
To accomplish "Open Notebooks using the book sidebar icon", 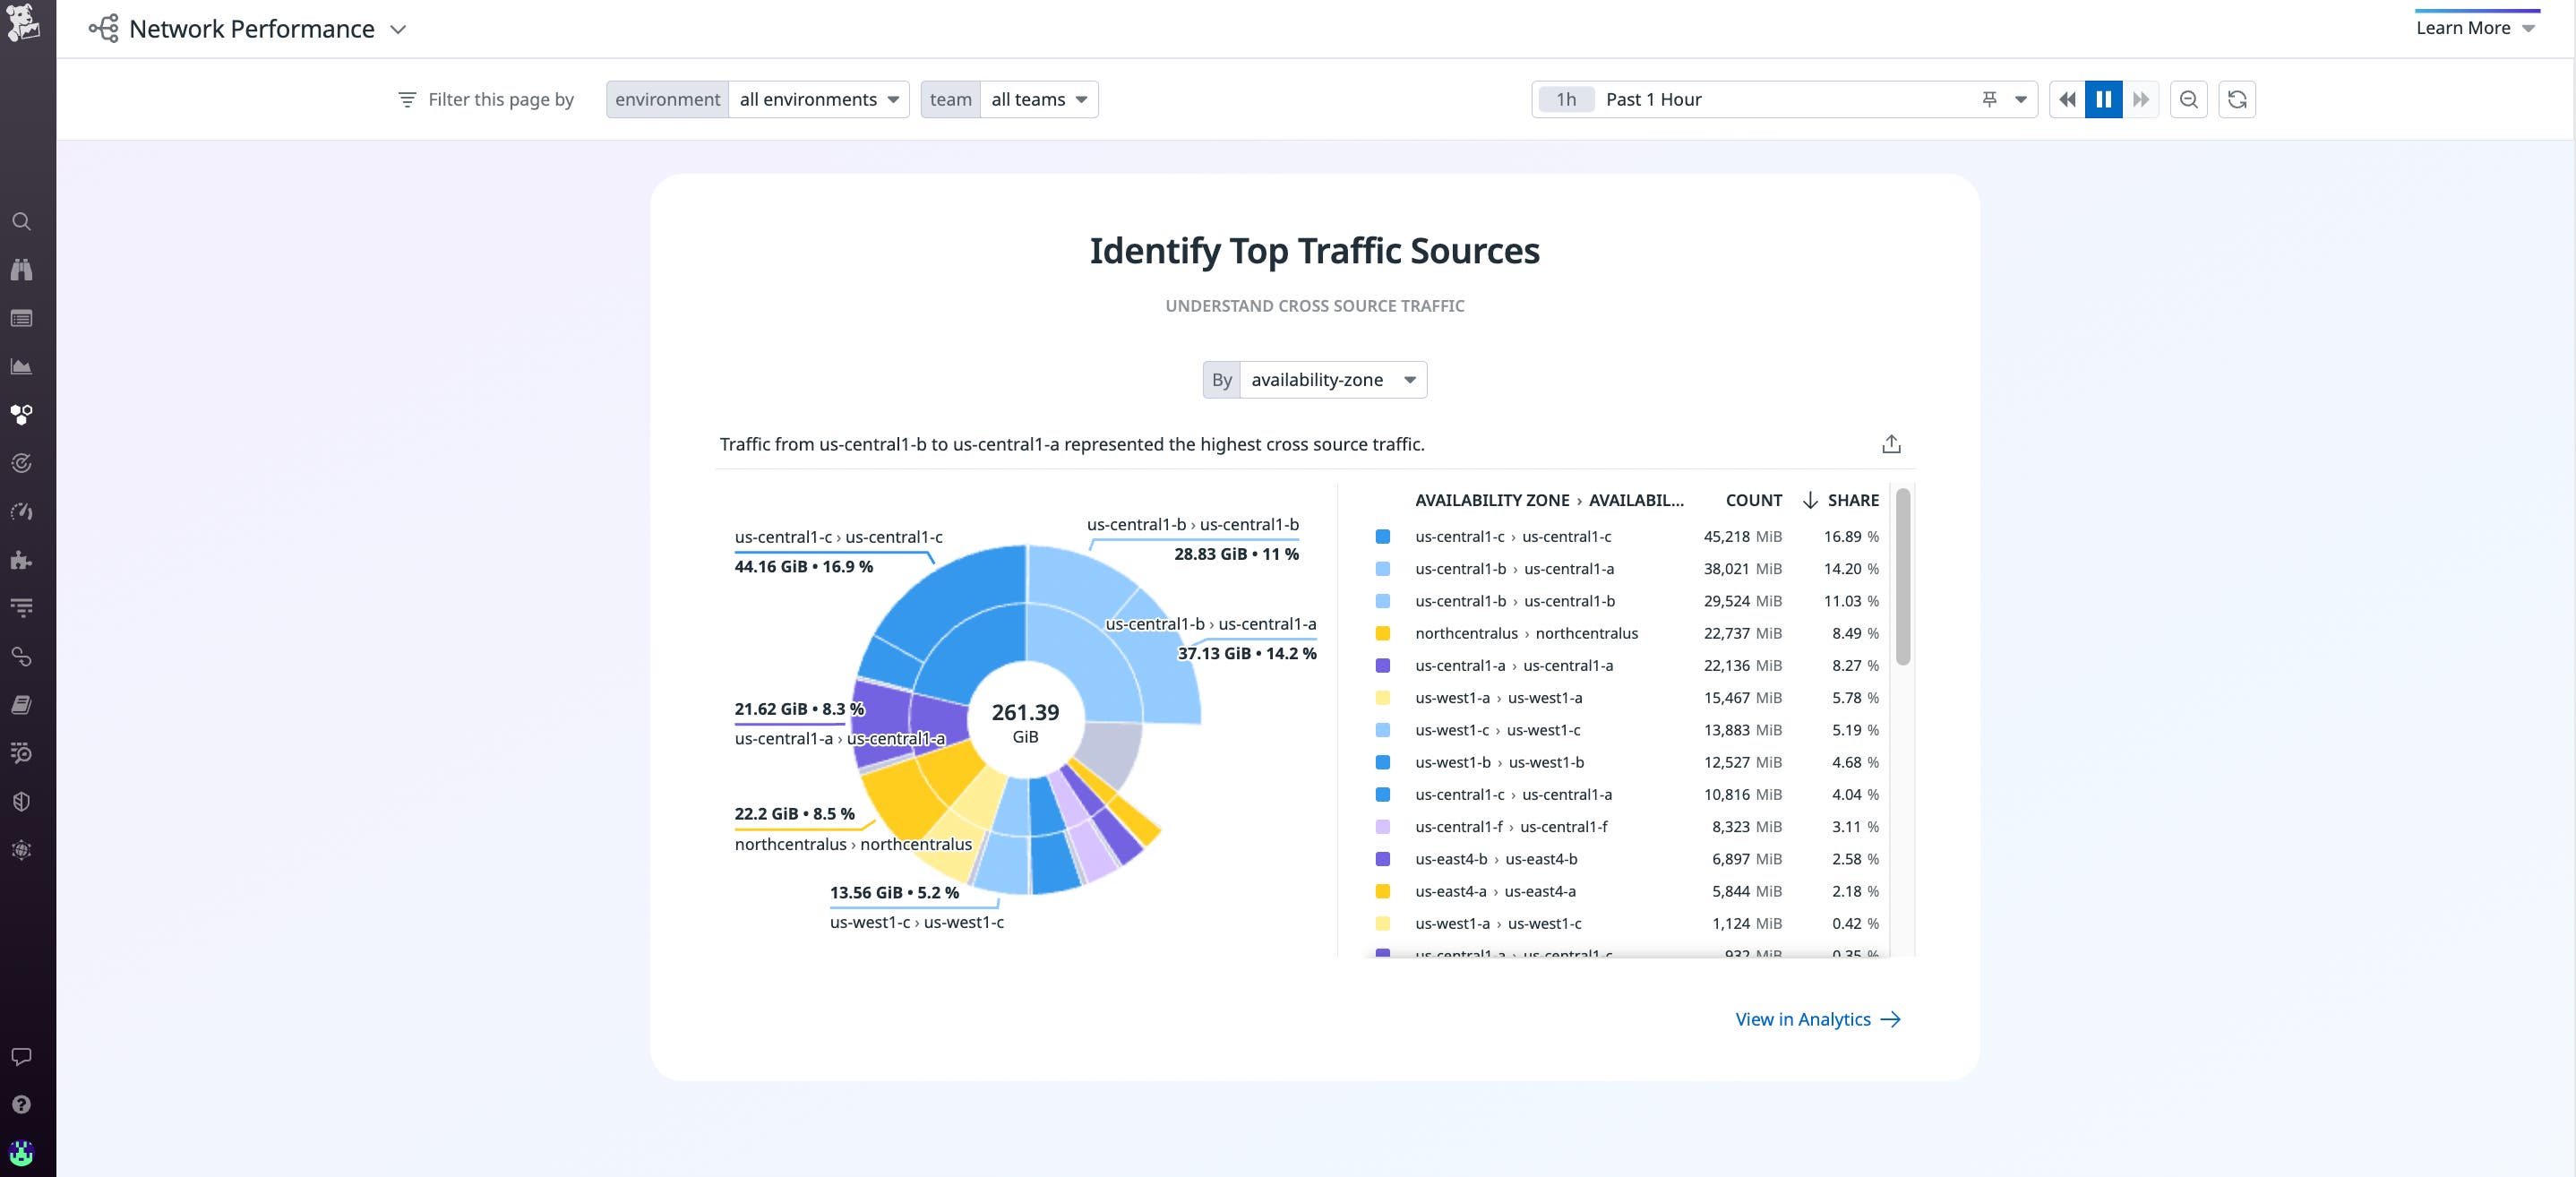I will [22, 705].
